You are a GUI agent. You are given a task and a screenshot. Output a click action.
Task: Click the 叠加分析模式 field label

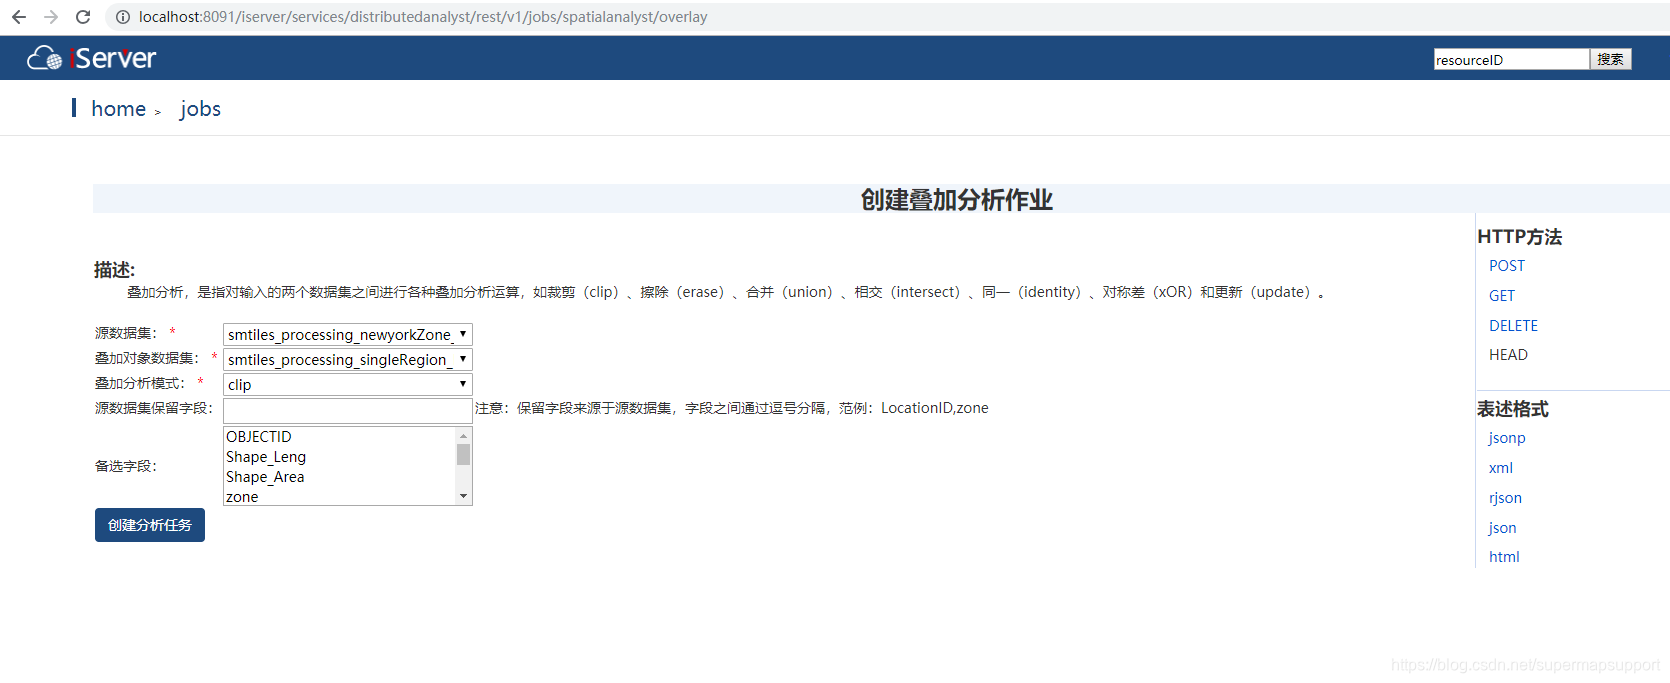click(x=140, y=383)
